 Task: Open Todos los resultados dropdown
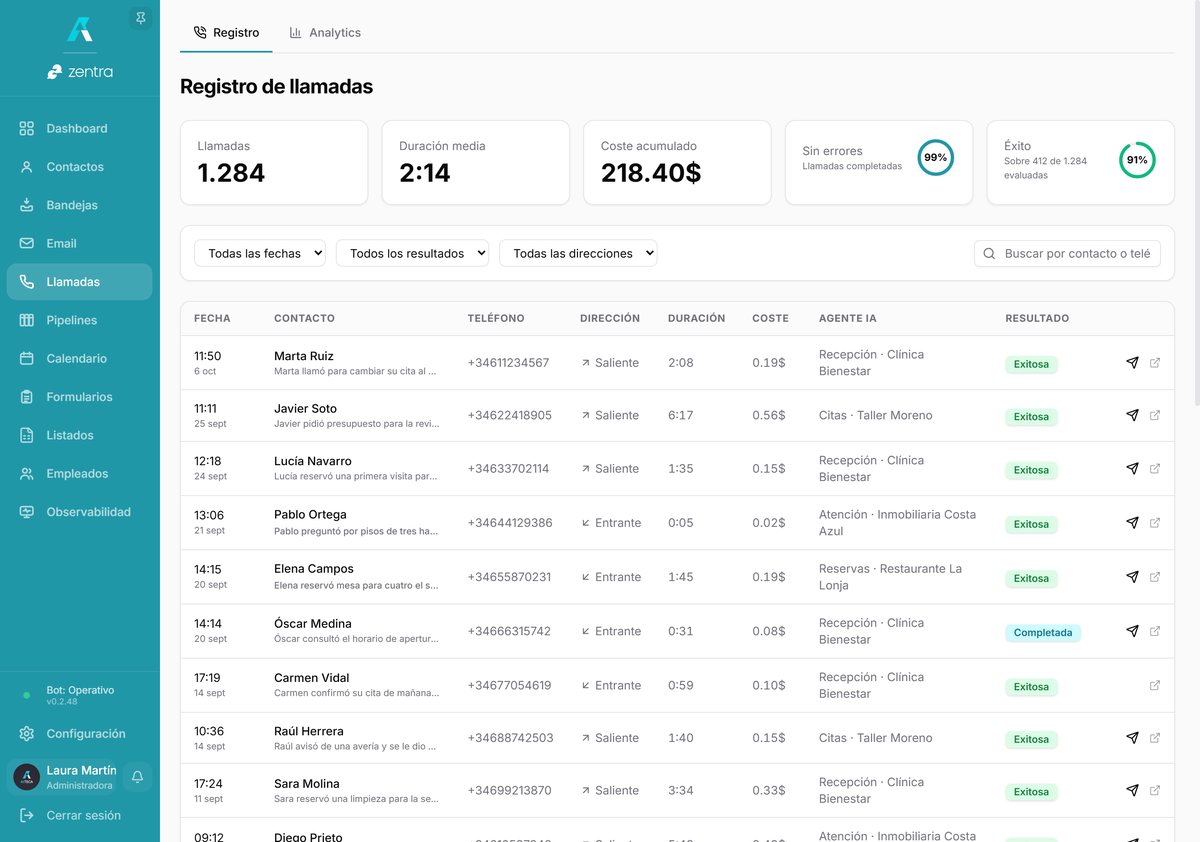click(412, 253)
